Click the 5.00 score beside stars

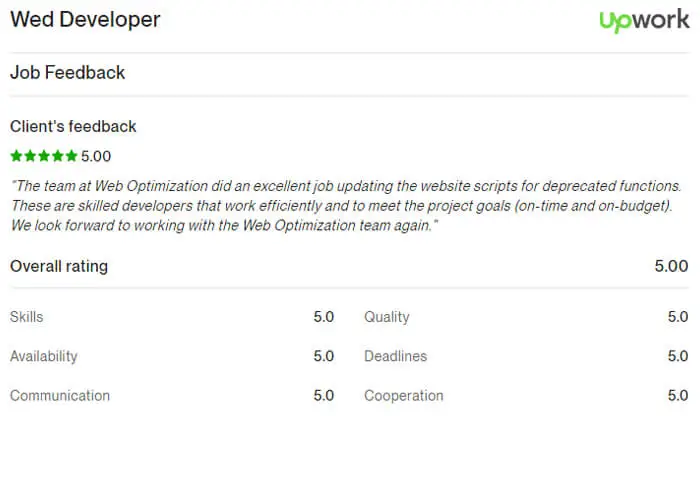coord(96,156)
